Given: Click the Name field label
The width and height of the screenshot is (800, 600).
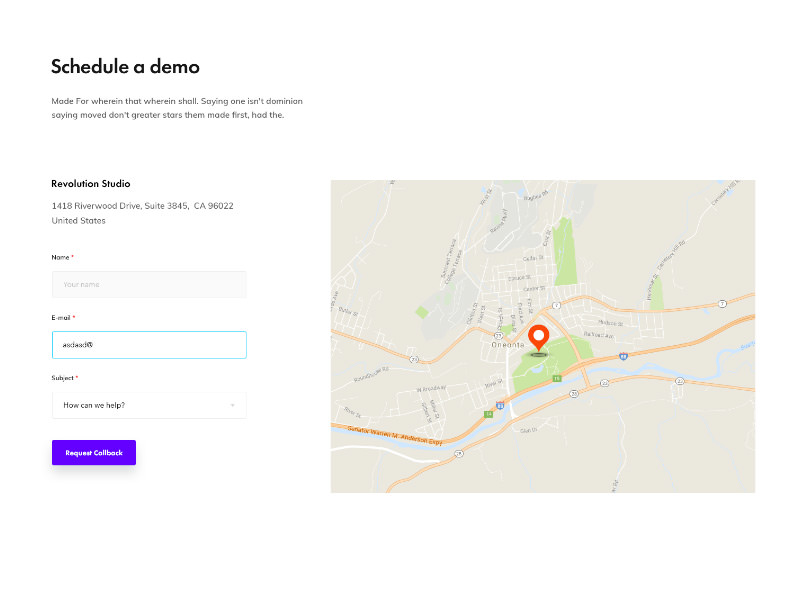Looking at the screenshot, I should tap(61, 257).
